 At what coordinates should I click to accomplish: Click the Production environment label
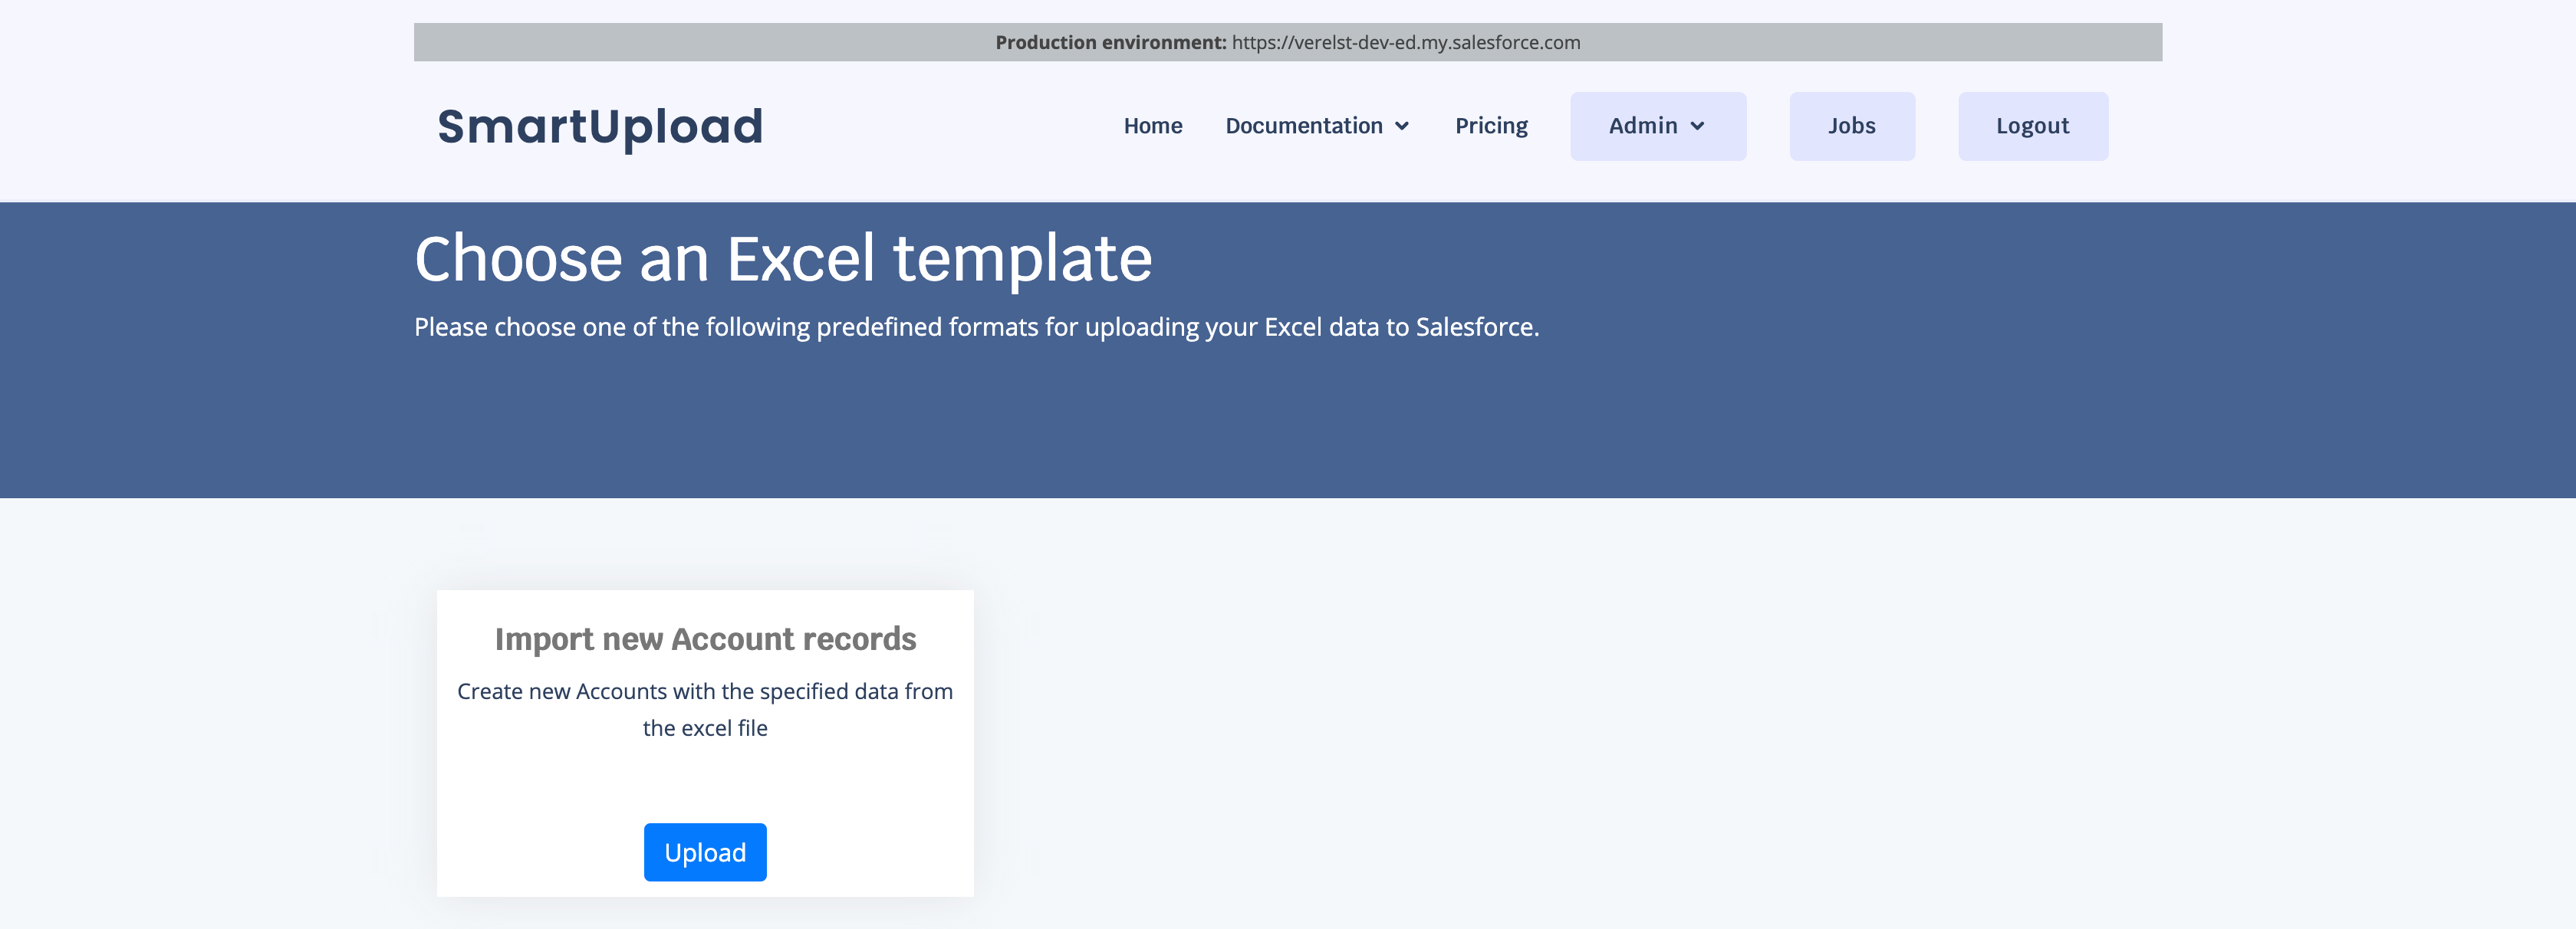1110,42
